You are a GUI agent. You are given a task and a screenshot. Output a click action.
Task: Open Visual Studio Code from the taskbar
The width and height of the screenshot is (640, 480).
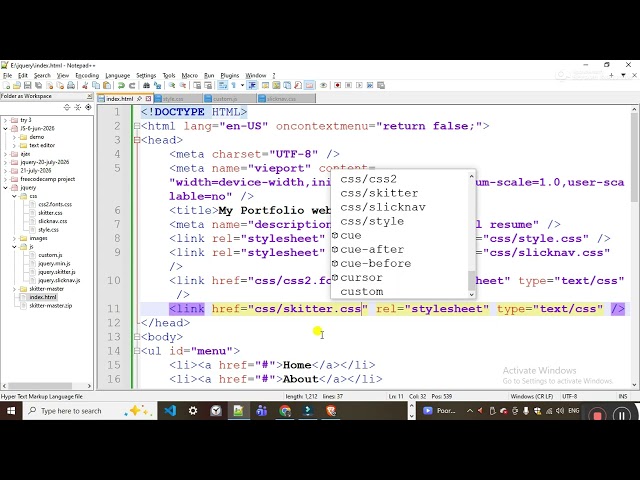170,411
